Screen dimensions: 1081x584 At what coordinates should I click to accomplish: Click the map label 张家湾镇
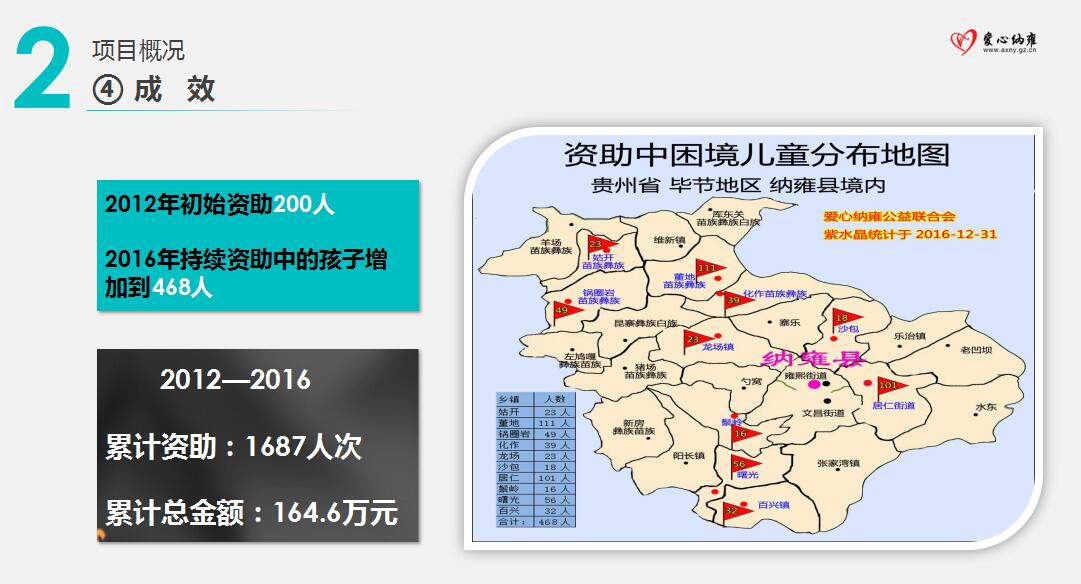click(x=838, y=463)
